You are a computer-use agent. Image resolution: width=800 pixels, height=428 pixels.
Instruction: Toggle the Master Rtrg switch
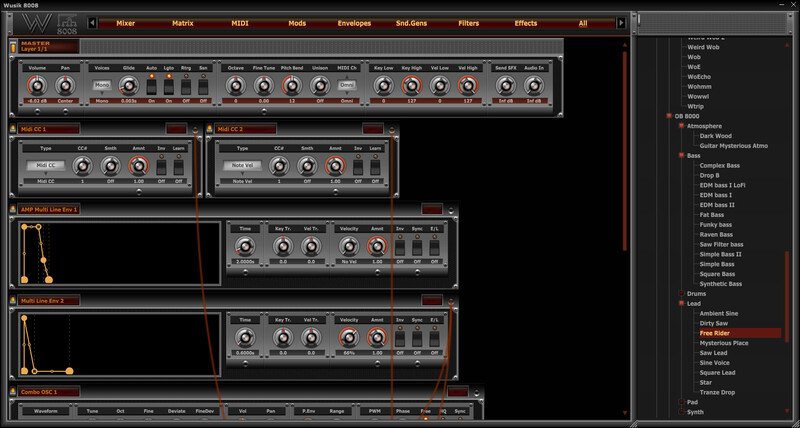coord(186,86)
